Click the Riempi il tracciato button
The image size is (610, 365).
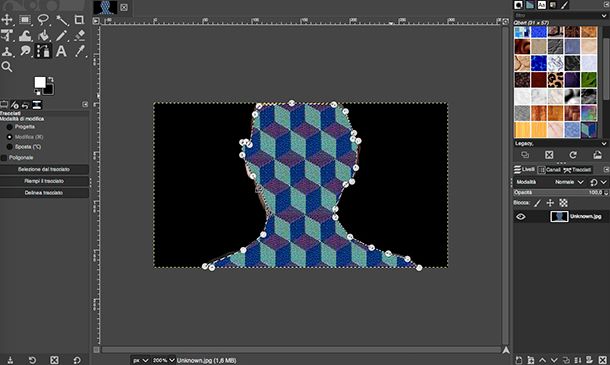click(x=44, y=181)
